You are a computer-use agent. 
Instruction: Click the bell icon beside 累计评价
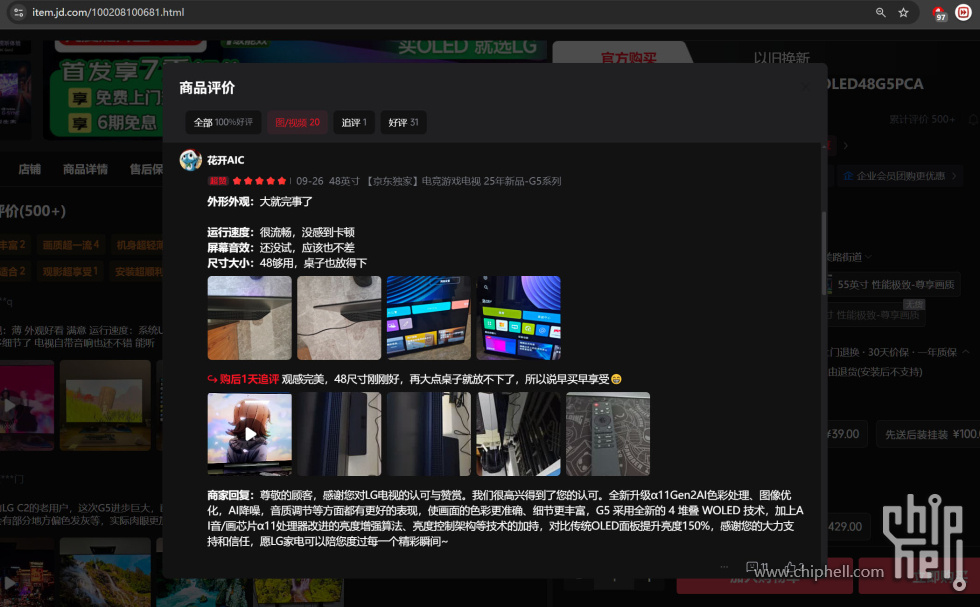pos(973,119)
